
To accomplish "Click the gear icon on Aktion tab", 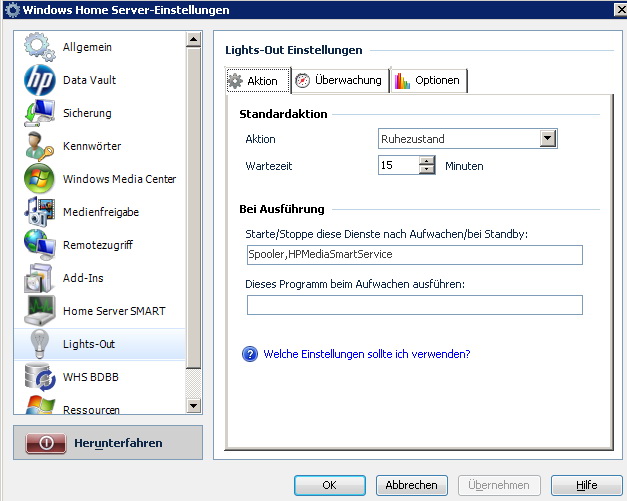I will click(x=235, y=81).
